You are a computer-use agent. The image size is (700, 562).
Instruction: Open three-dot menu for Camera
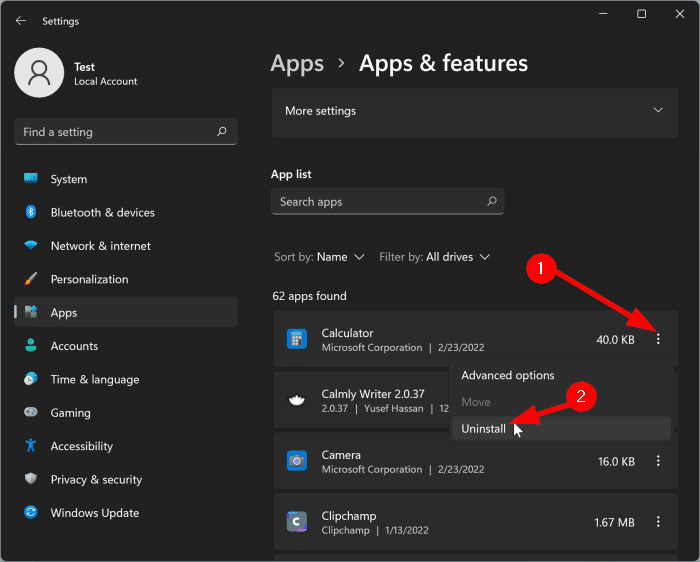click(x=658, y=461)
